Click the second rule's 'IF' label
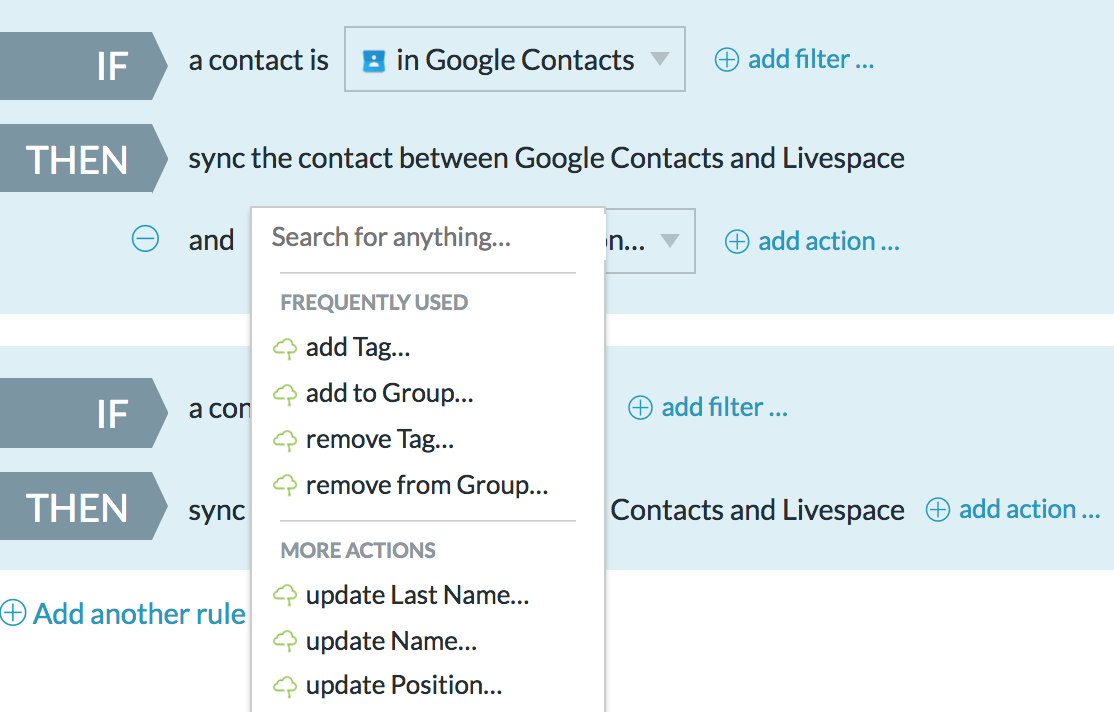Viewport: 1114px width, 712px height. click(112, 414)
